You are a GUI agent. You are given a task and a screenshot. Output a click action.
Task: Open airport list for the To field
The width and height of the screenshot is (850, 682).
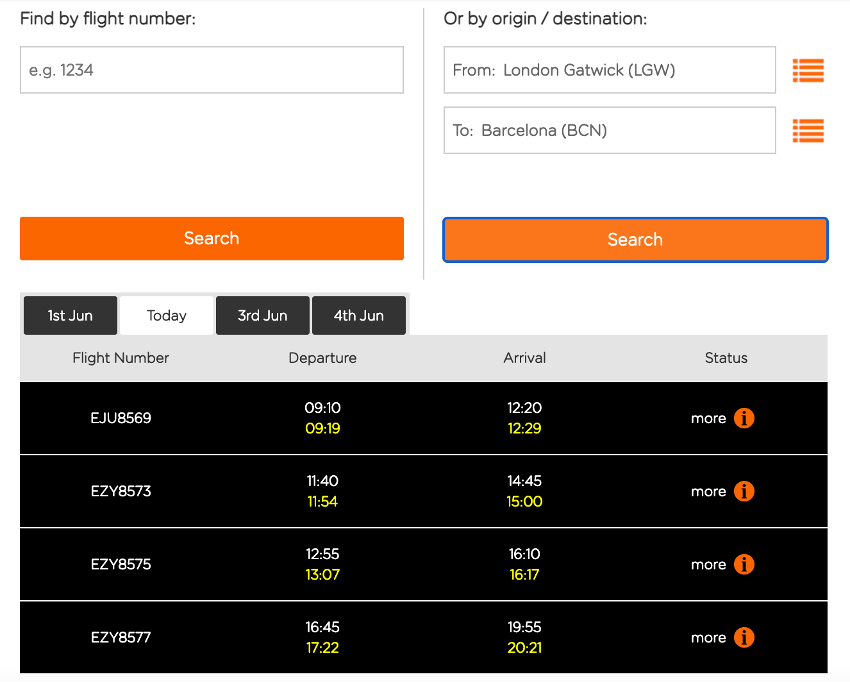click(808, 130)
